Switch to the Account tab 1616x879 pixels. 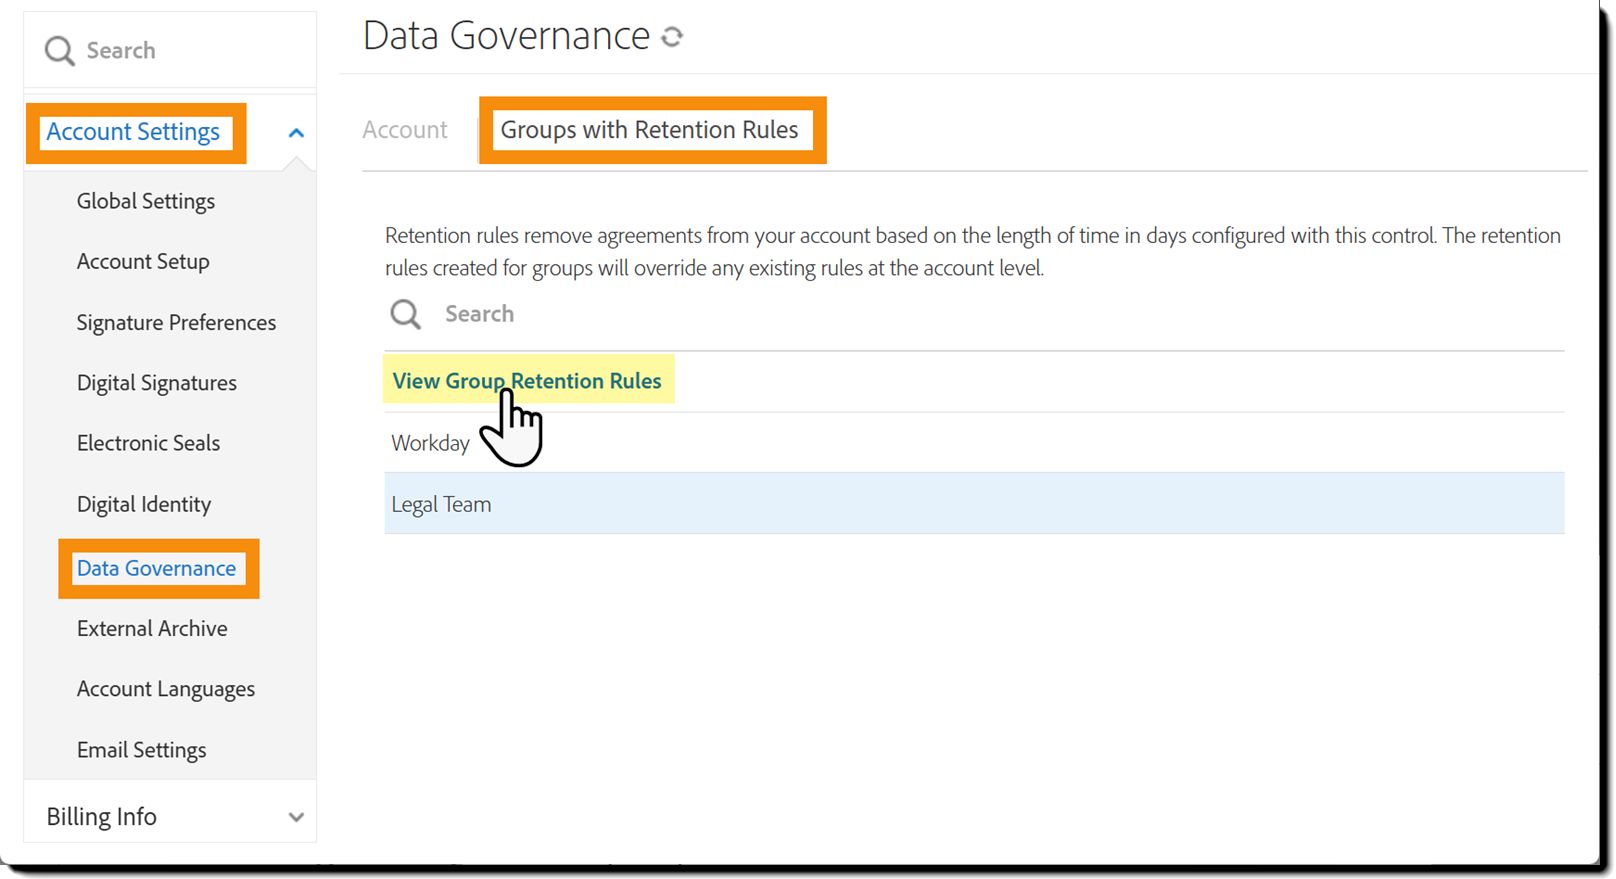405,130
